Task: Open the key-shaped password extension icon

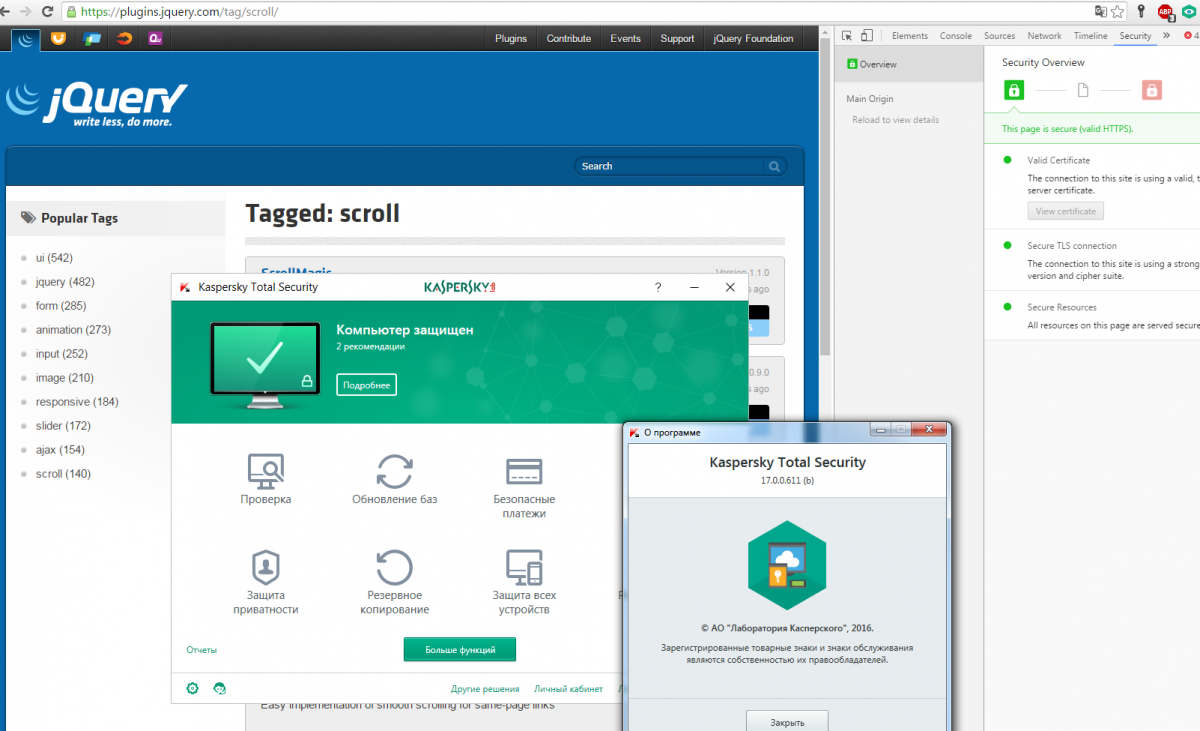Action: pos(1141,12)
